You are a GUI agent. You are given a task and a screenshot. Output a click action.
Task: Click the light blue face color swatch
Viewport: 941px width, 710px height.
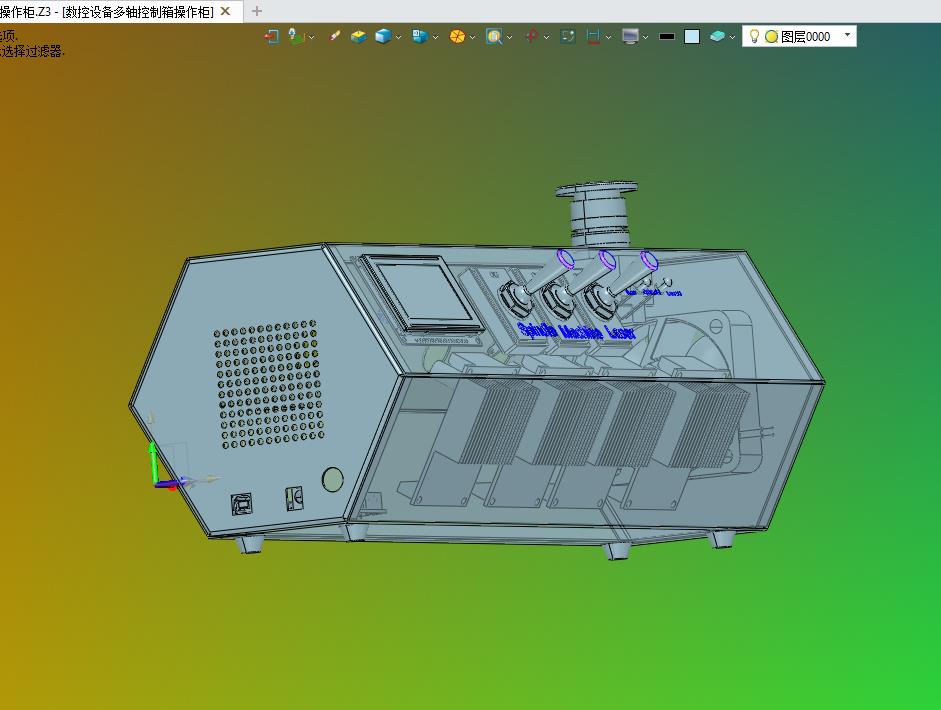[692, 37]
